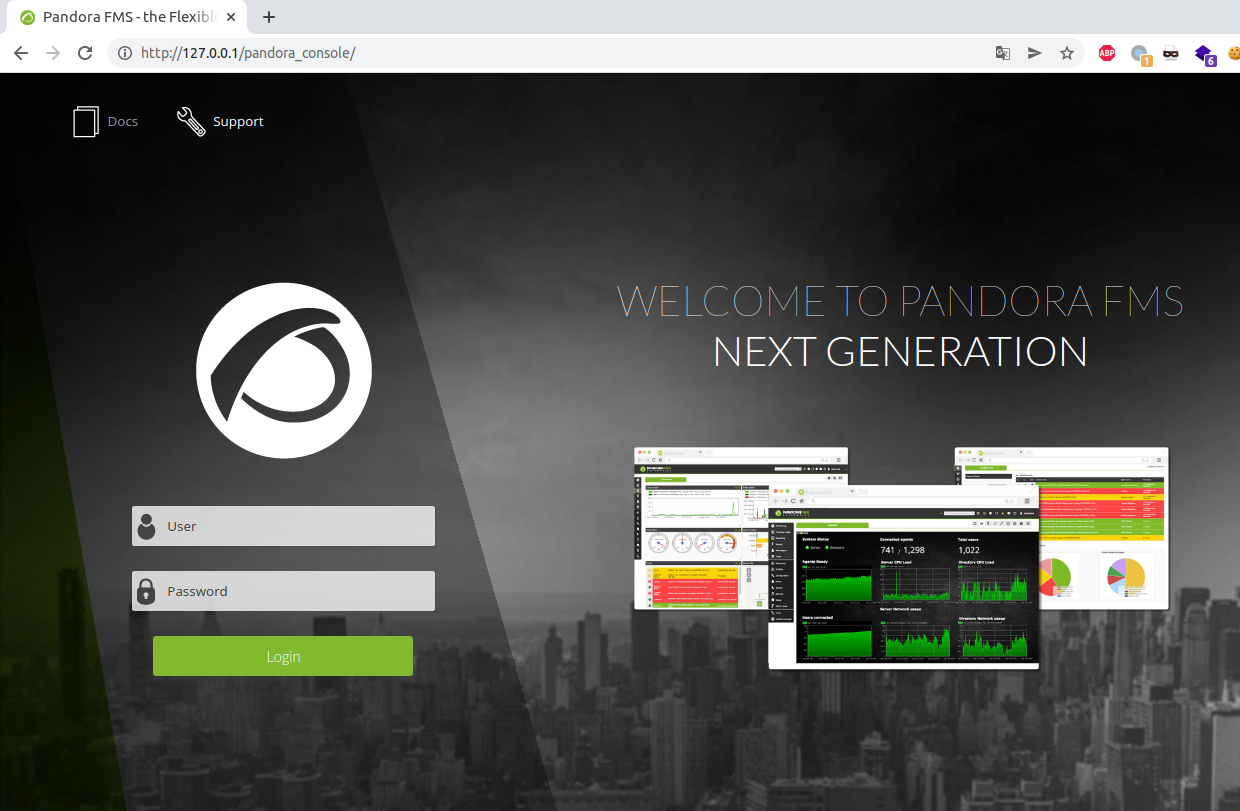This screenshot has height=811, width=1240.
Task: Click the dark center dashboard screenshot
Action: tap(903, 577)
